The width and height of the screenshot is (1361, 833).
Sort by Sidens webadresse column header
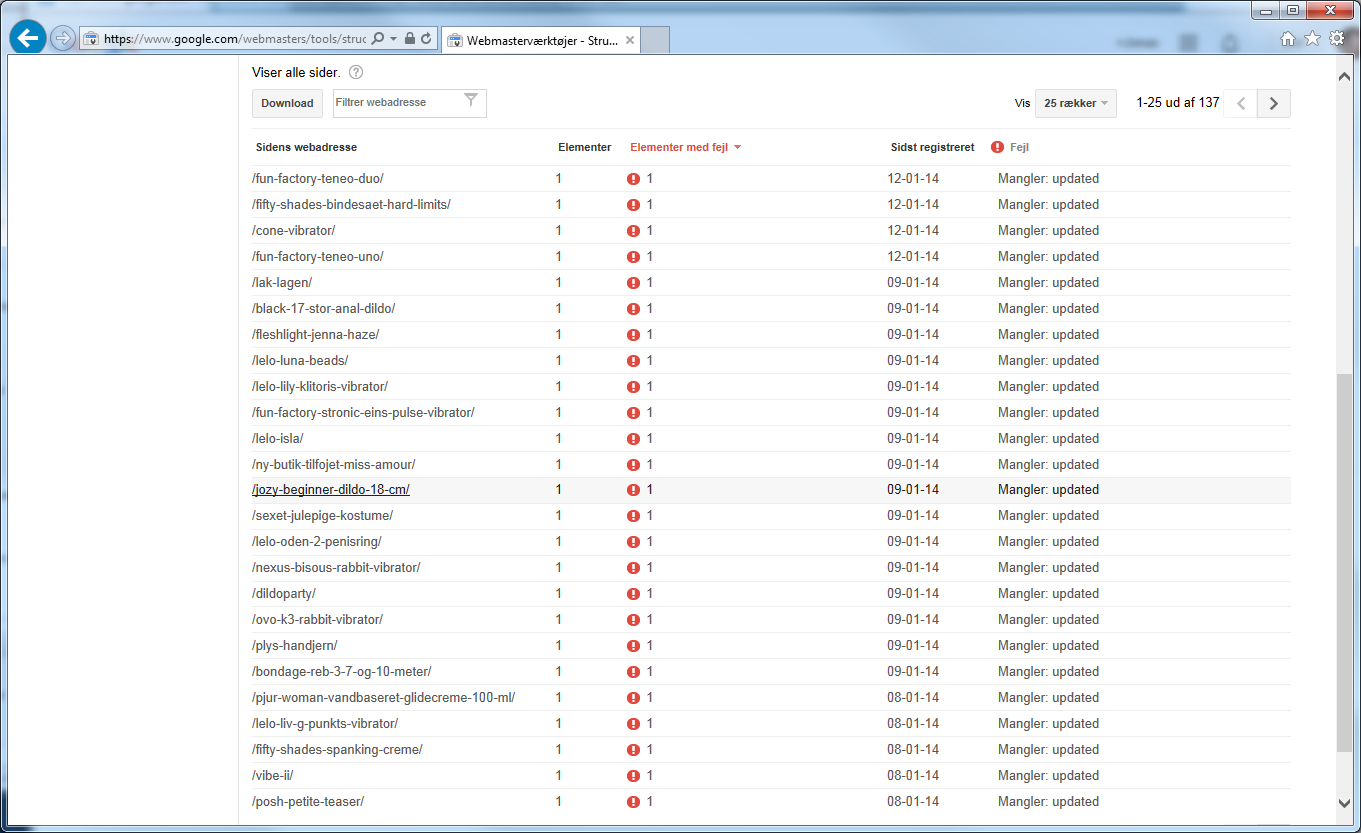click(x=306, y=147)
